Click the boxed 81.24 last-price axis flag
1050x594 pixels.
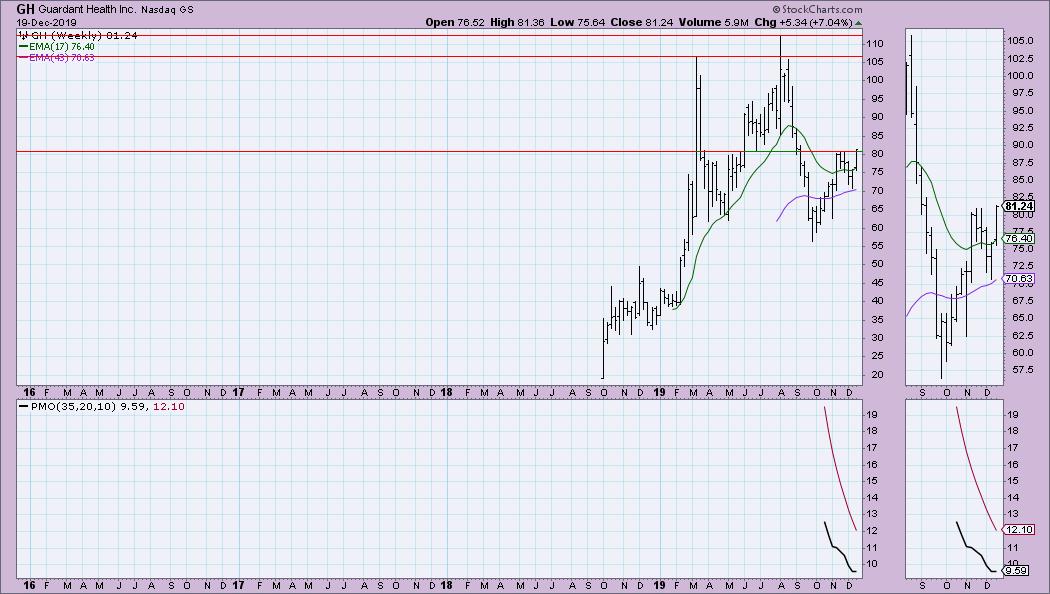[x=1020, y=206]
